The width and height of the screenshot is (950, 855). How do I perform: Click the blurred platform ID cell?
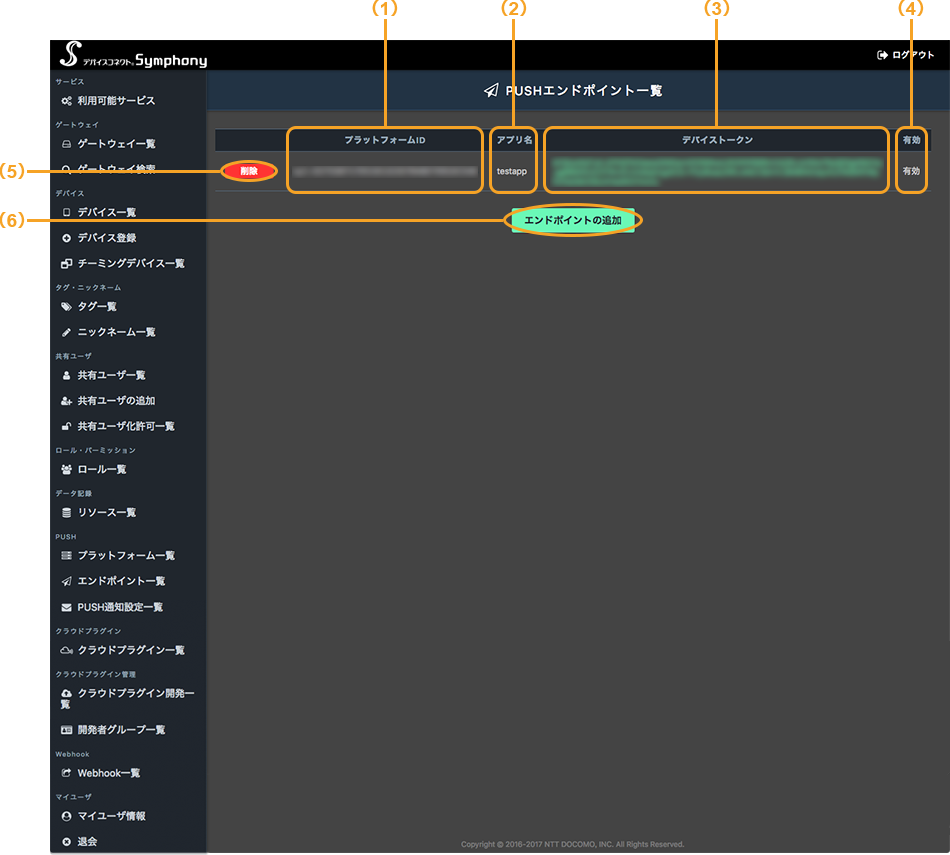click(385, 171)
